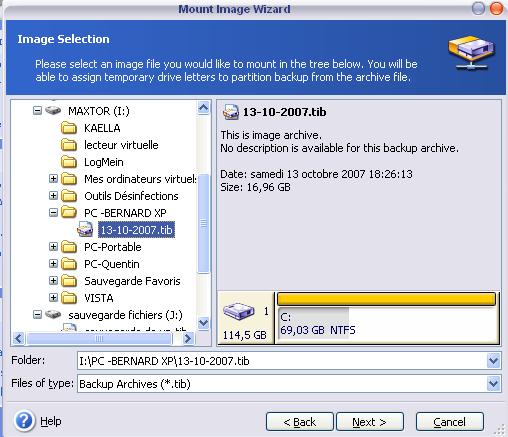Screen dimensions: 508x437
Task: Click the tree's vertical scrollbar down arrow
Action: click(203, 323)
